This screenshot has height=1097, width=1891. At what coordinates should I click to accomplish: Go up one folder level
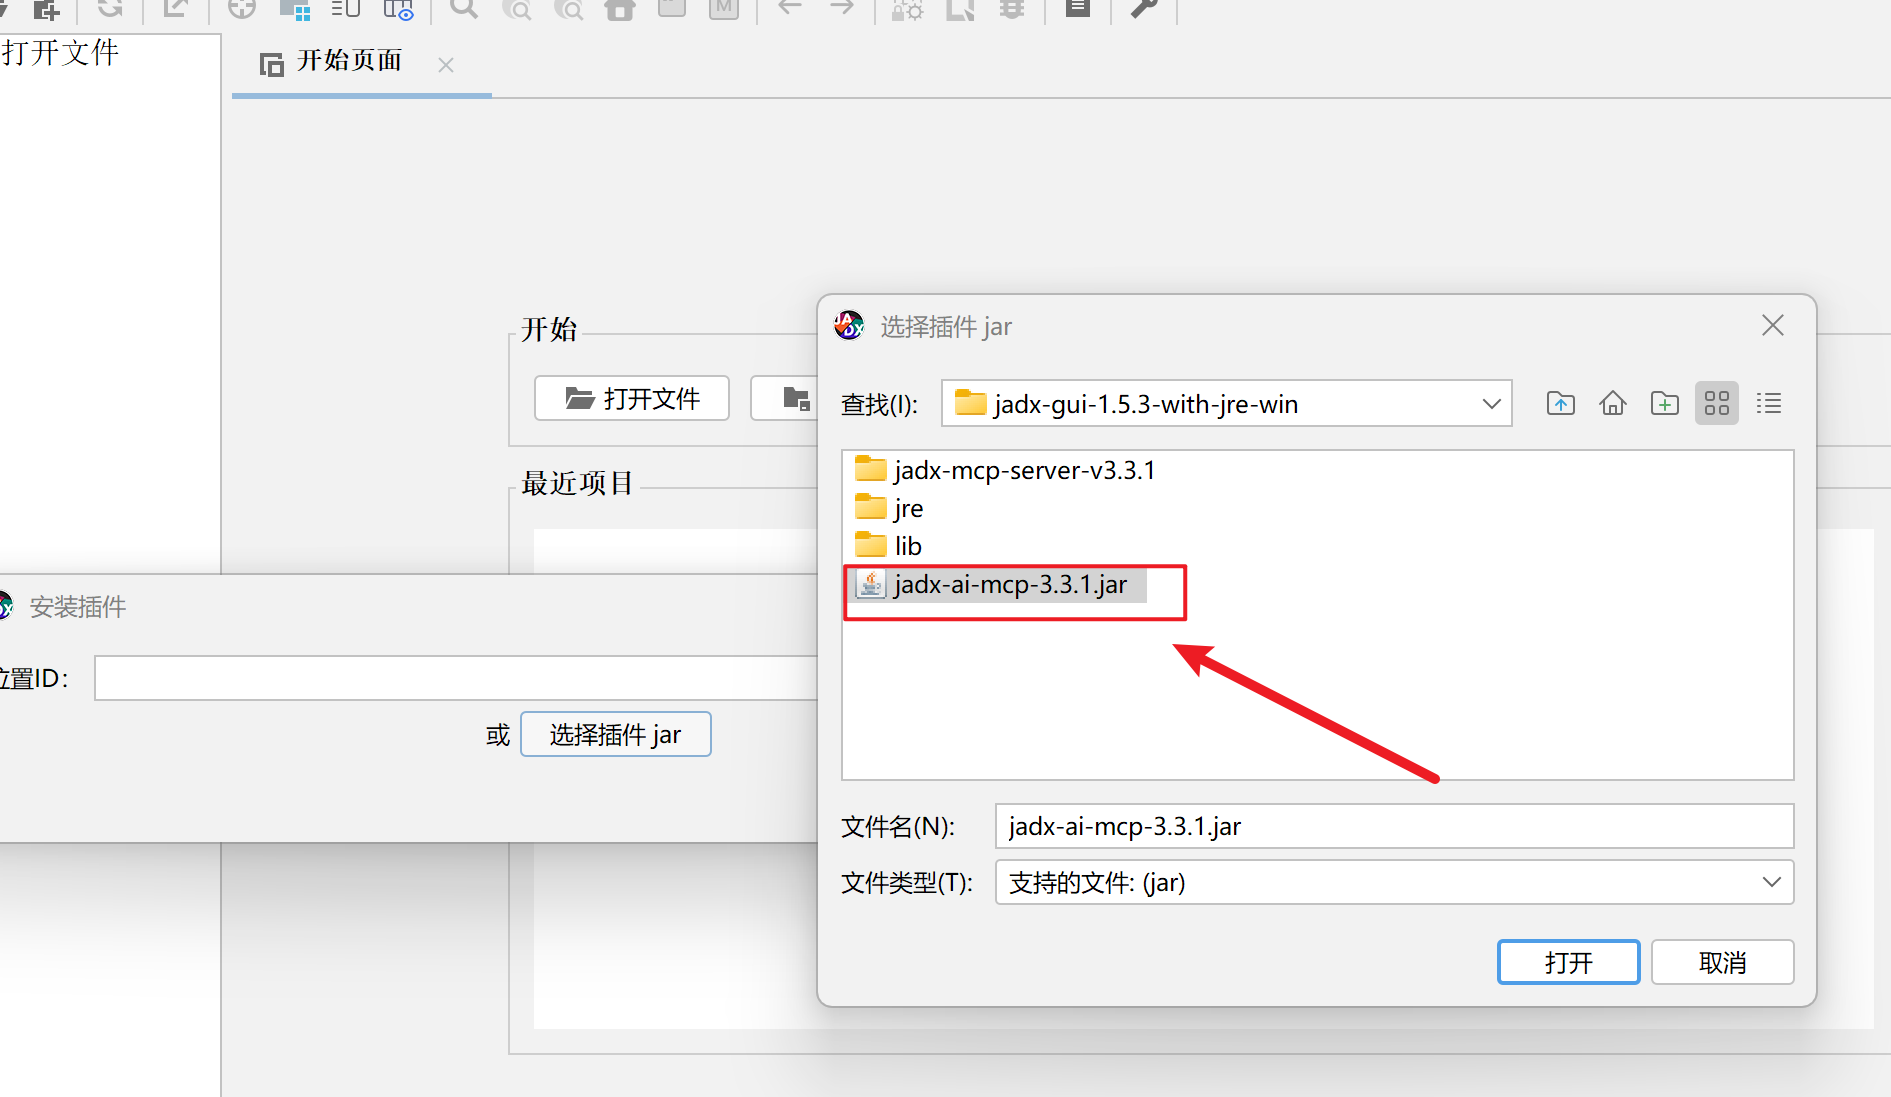[x=1560, y=404]
